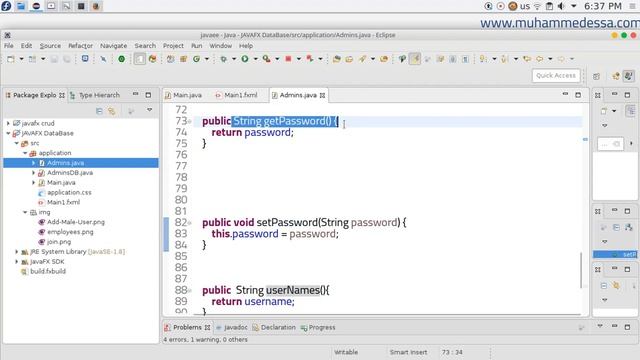The height and width of the screenshot is (360, 640).
Task: Switch to the Javadoc view tab
Action: coord(232,327)
